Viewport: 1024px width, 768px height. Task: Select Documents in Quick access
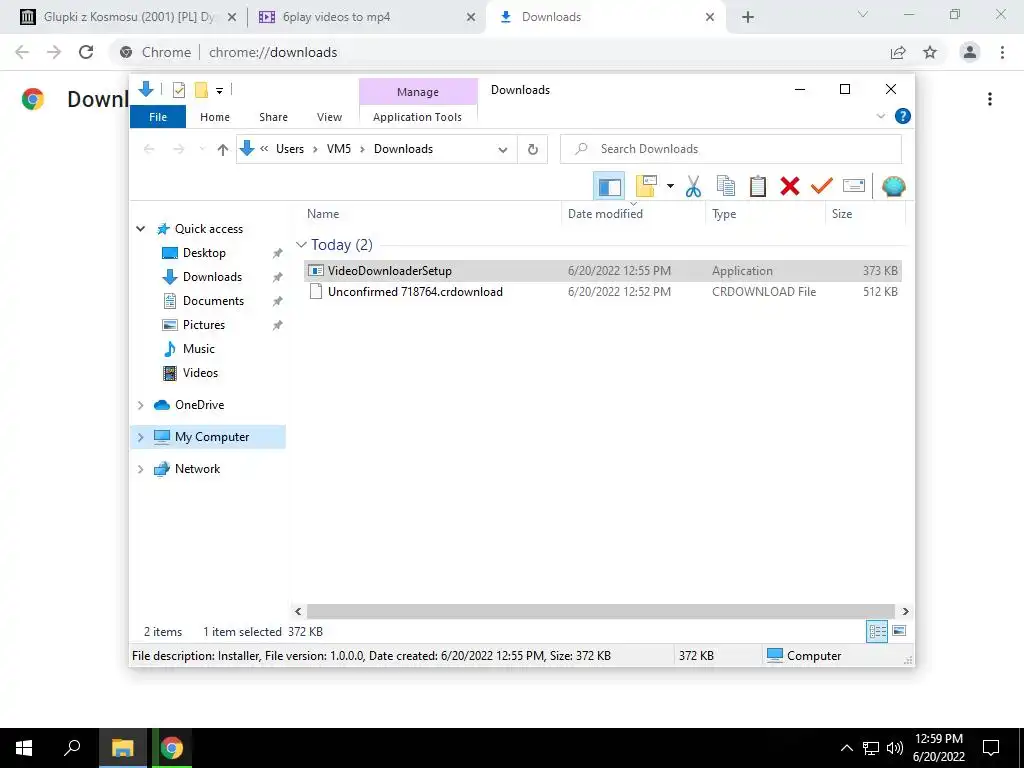pyautogui.click(x=213, y=301)
